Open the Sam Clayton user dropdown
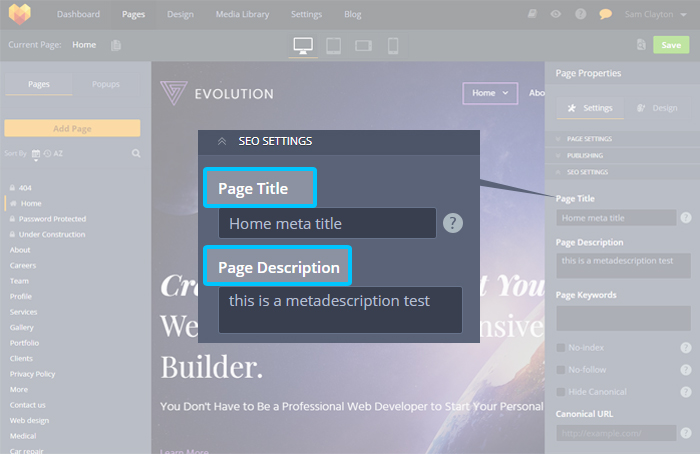 point(655,14)
